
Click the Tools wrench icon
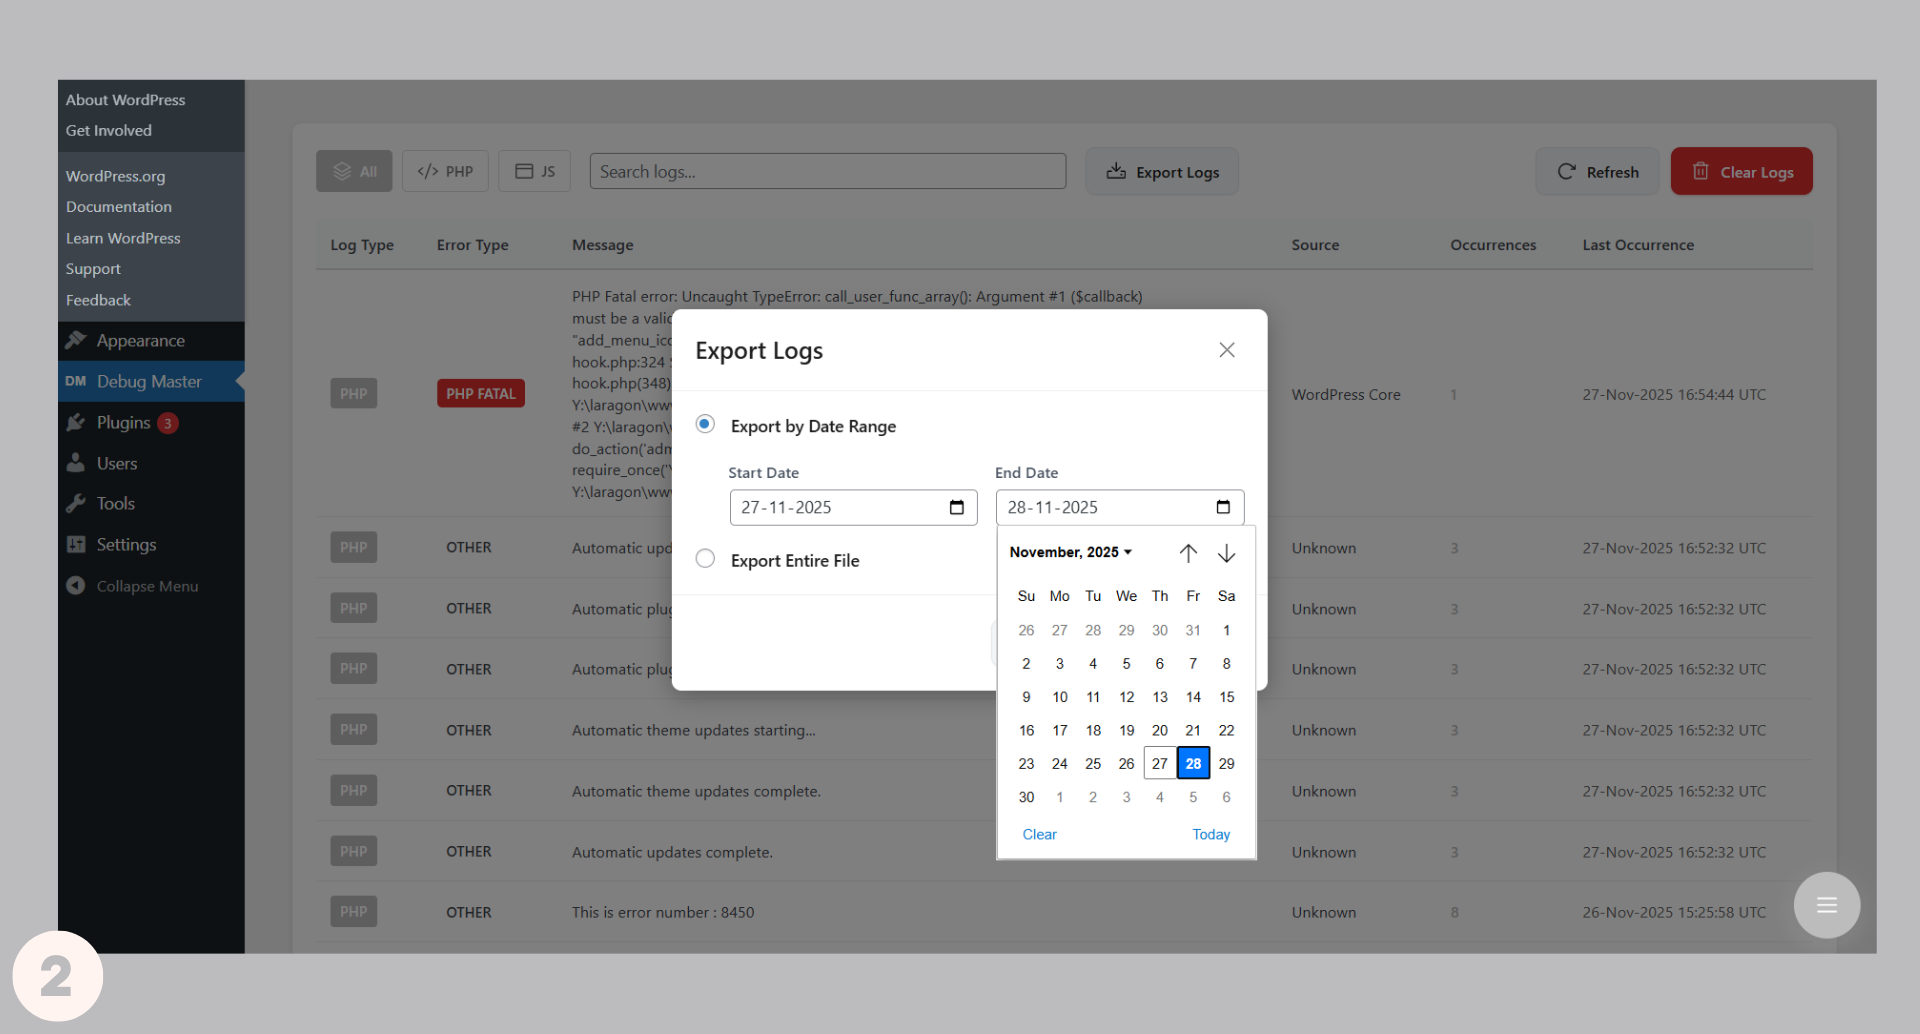[76, 503]
